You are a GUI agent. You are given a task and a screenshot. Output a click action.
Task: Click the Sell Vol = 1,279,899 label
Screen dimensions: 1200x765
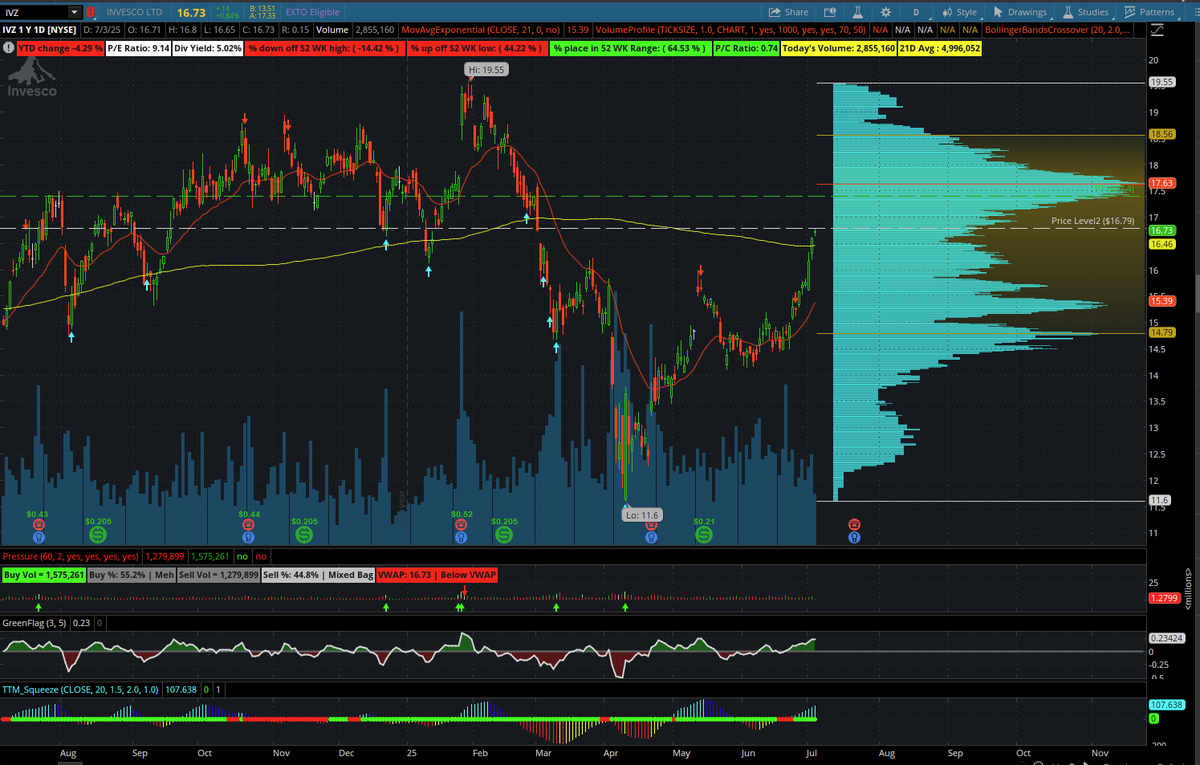pyautogui.click(x=218, y=575)
